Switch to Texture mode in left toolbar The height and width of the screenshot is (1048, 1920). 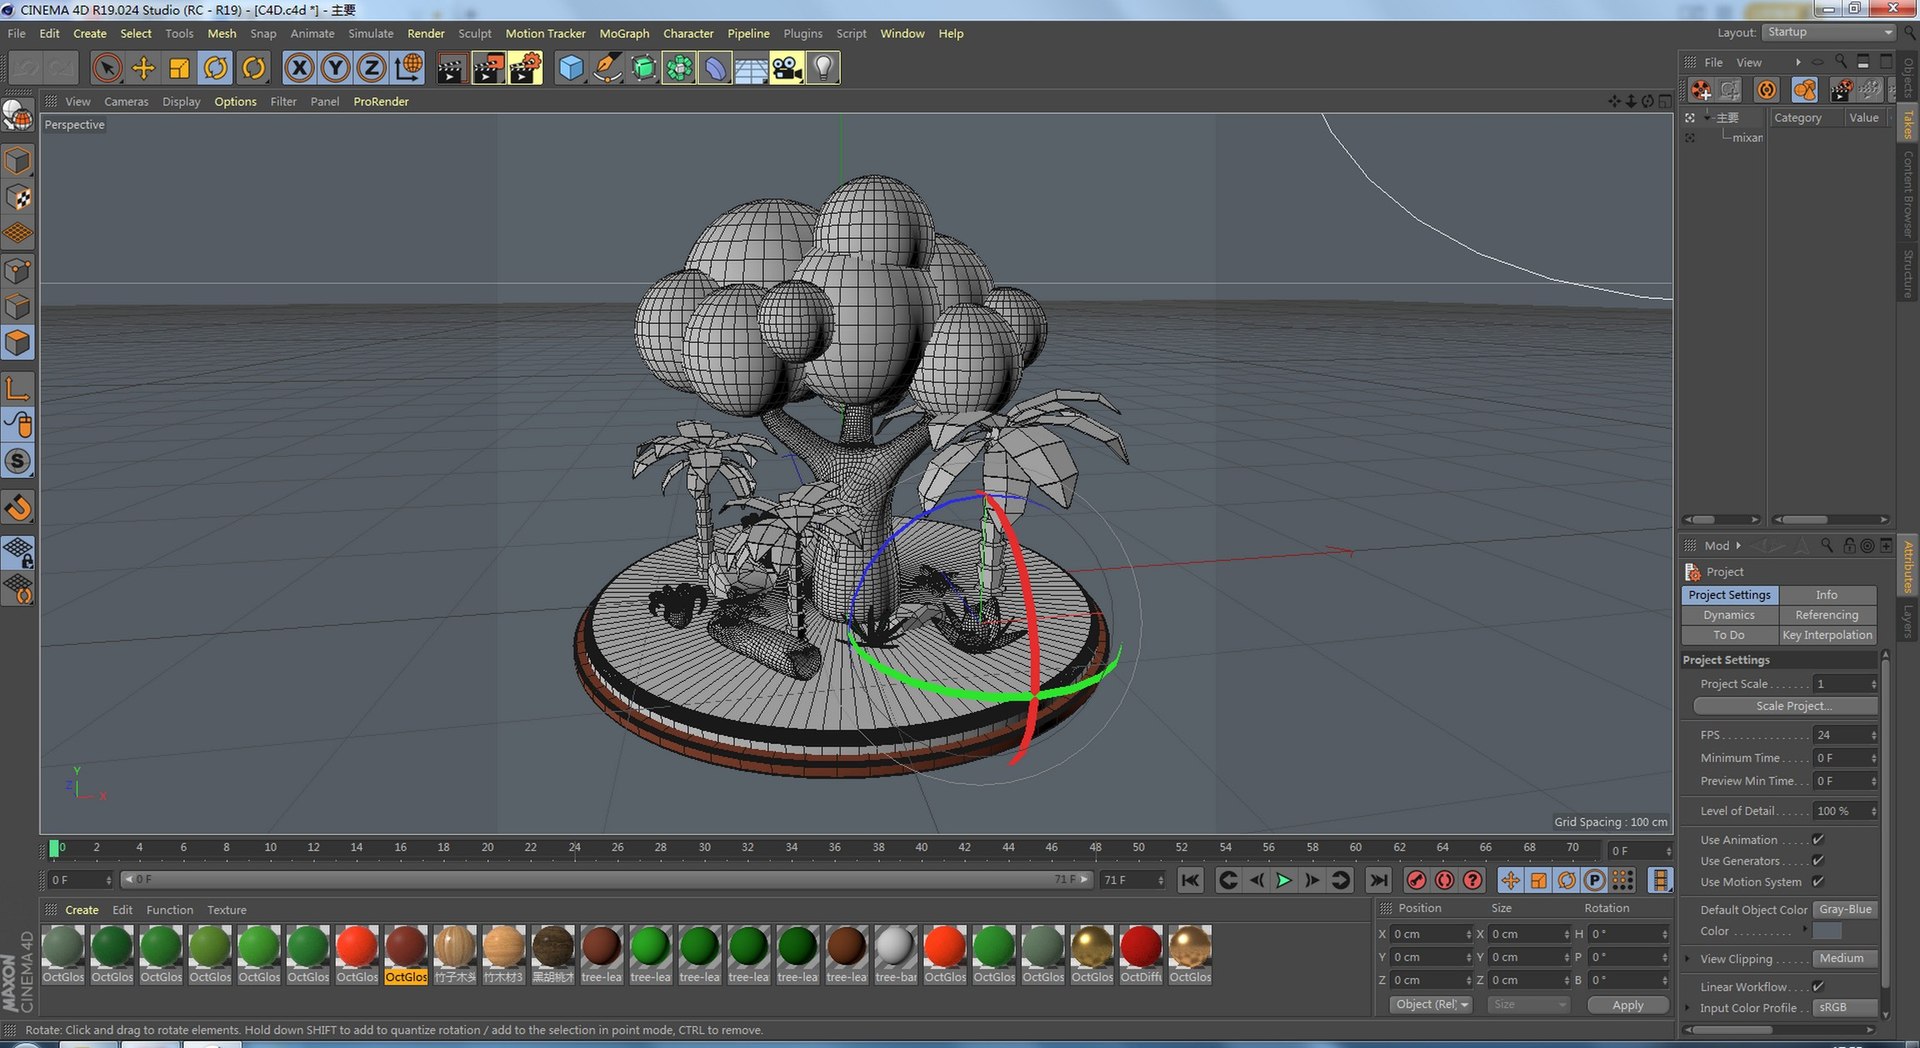point(18,198)
